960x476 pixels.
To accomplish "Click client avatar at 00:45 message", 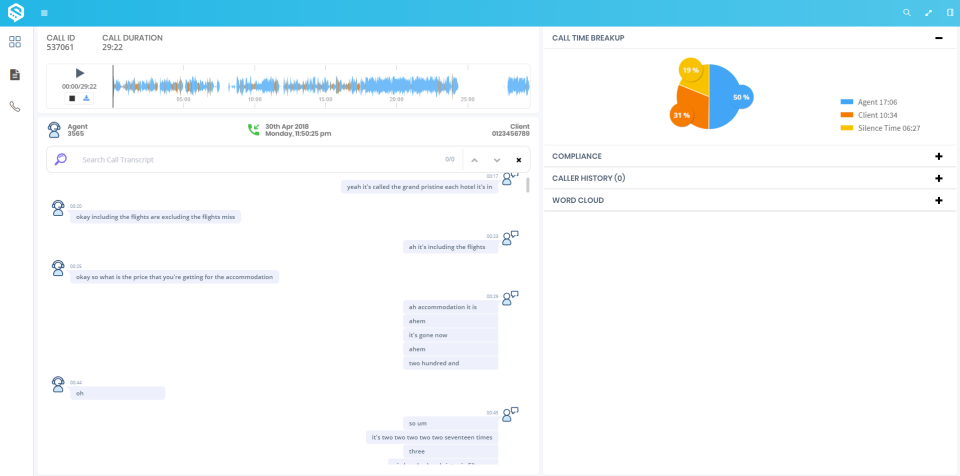I will (510, 414).
